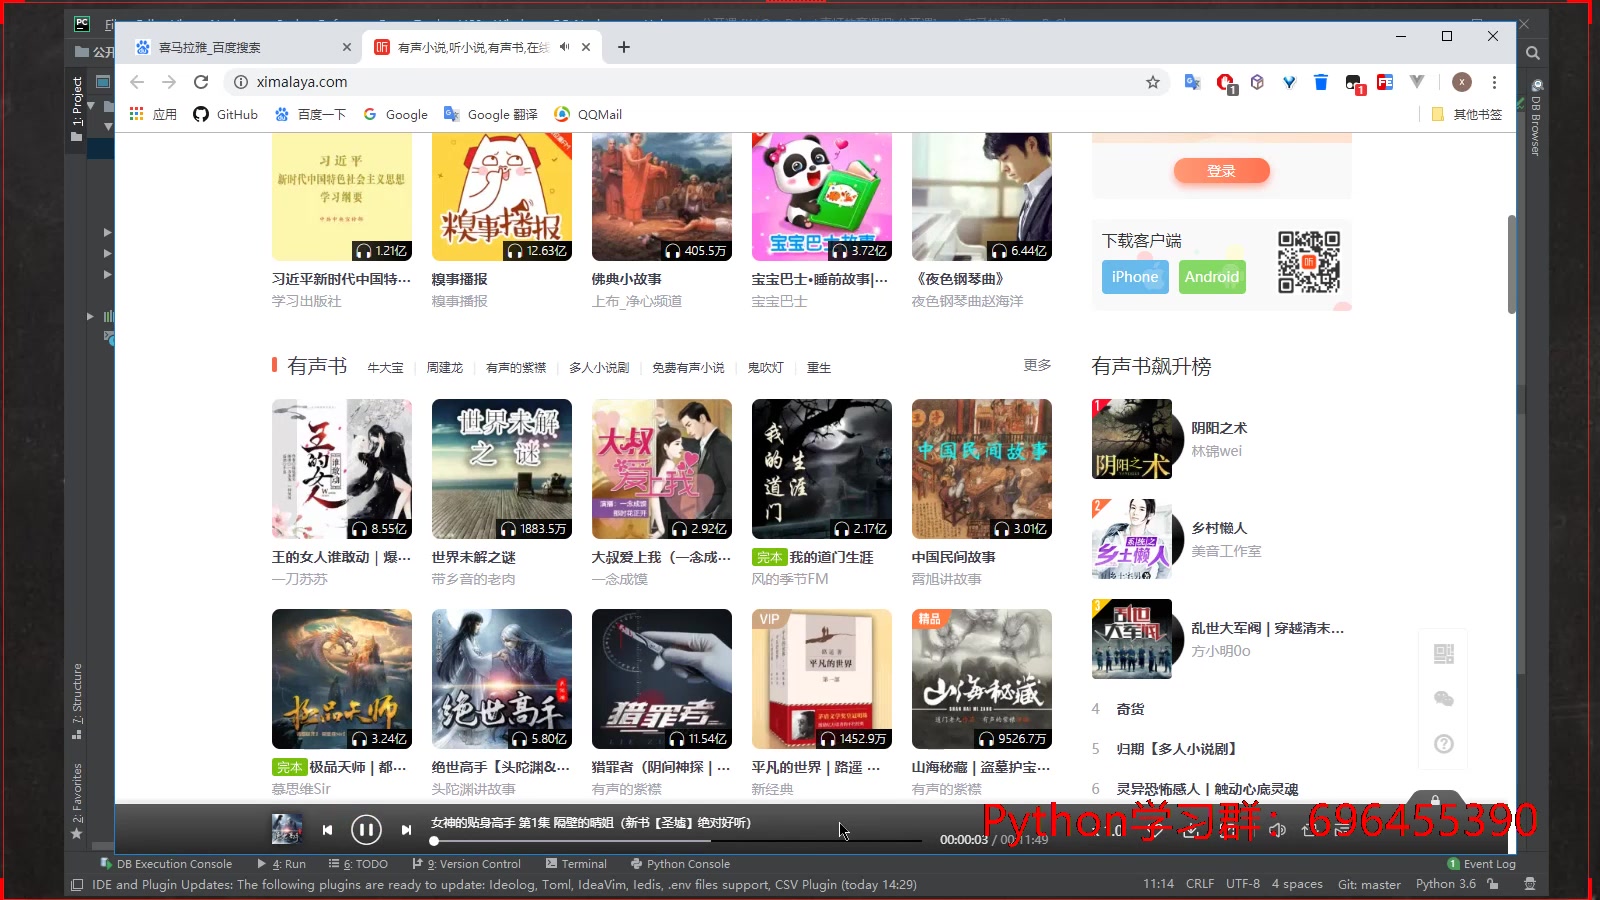Screen dimensions: 1600x900
Task: Open the Run tool window in PyCharm
Action: point(282,864)
